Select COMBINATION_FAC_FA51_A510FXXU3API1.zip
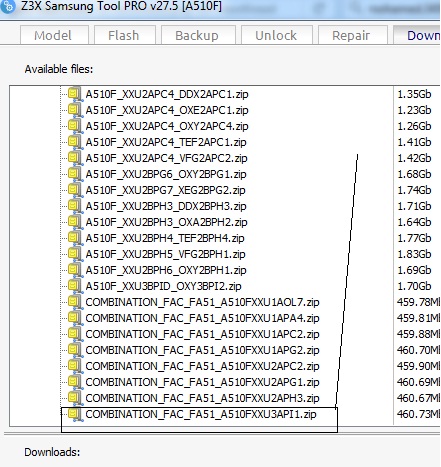This screenshot has width=441, height=467. click(201, 414)
